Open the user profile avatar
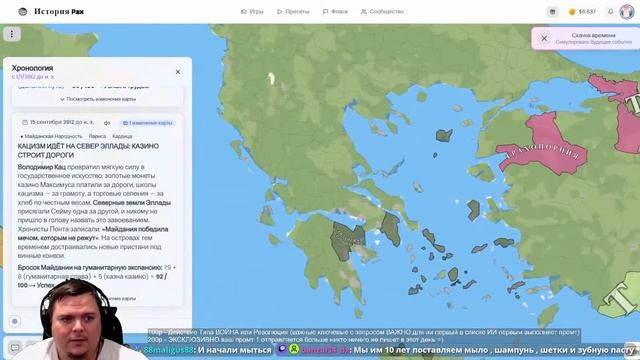This screenshot has height=360, width=640. pos(627,12)
